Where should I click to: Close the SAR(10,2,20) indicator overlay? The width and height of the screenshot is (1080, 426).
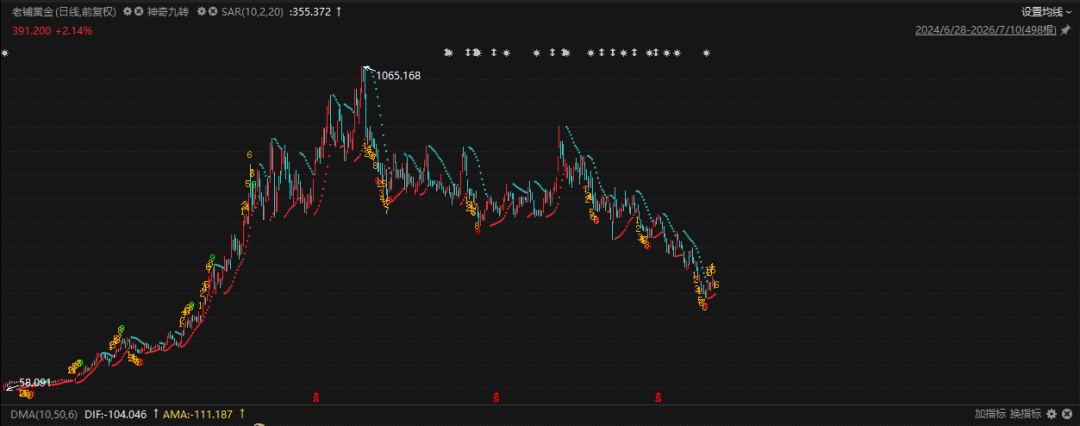[x=213, y=12]
